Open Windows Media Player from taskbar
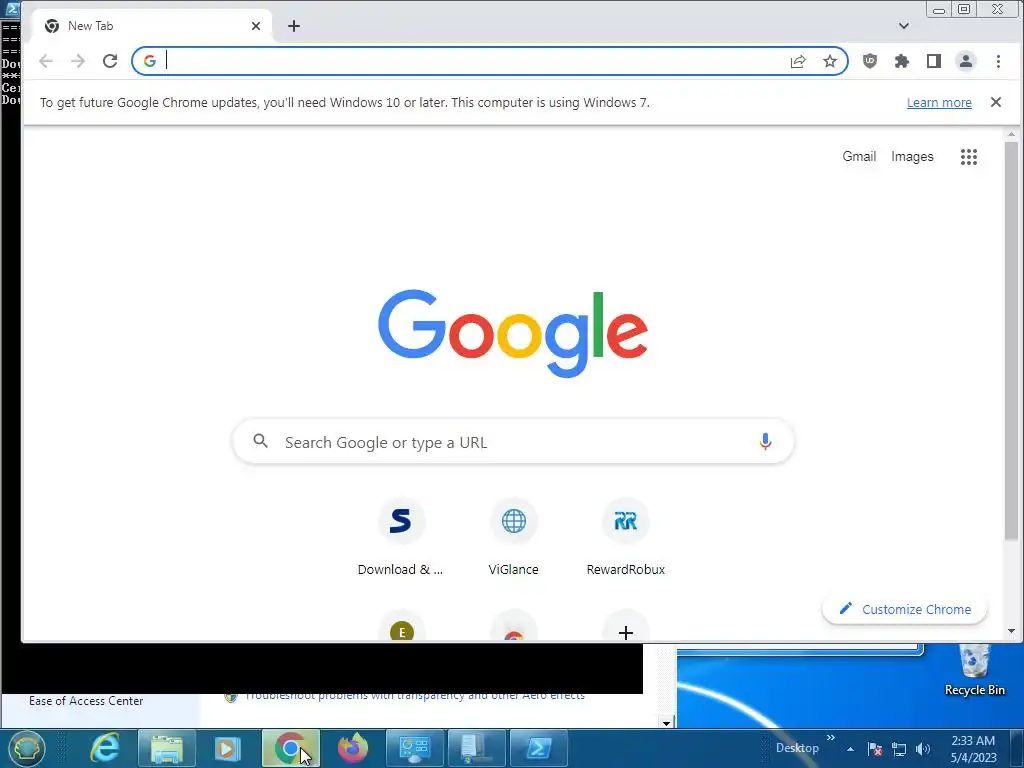Screen dimensions: 1024x768 click(x=227, y=748)
